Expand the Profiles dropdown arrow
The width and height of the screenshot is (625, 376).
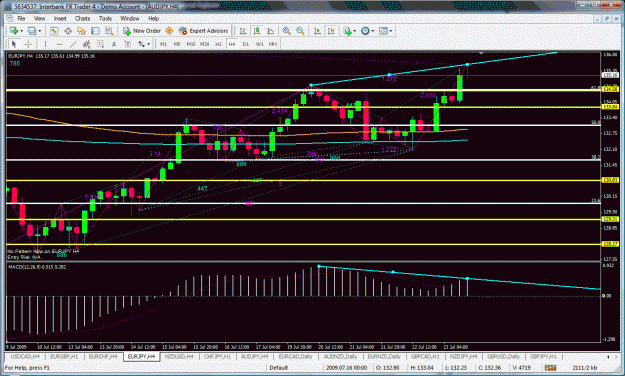tap(39, 31)
